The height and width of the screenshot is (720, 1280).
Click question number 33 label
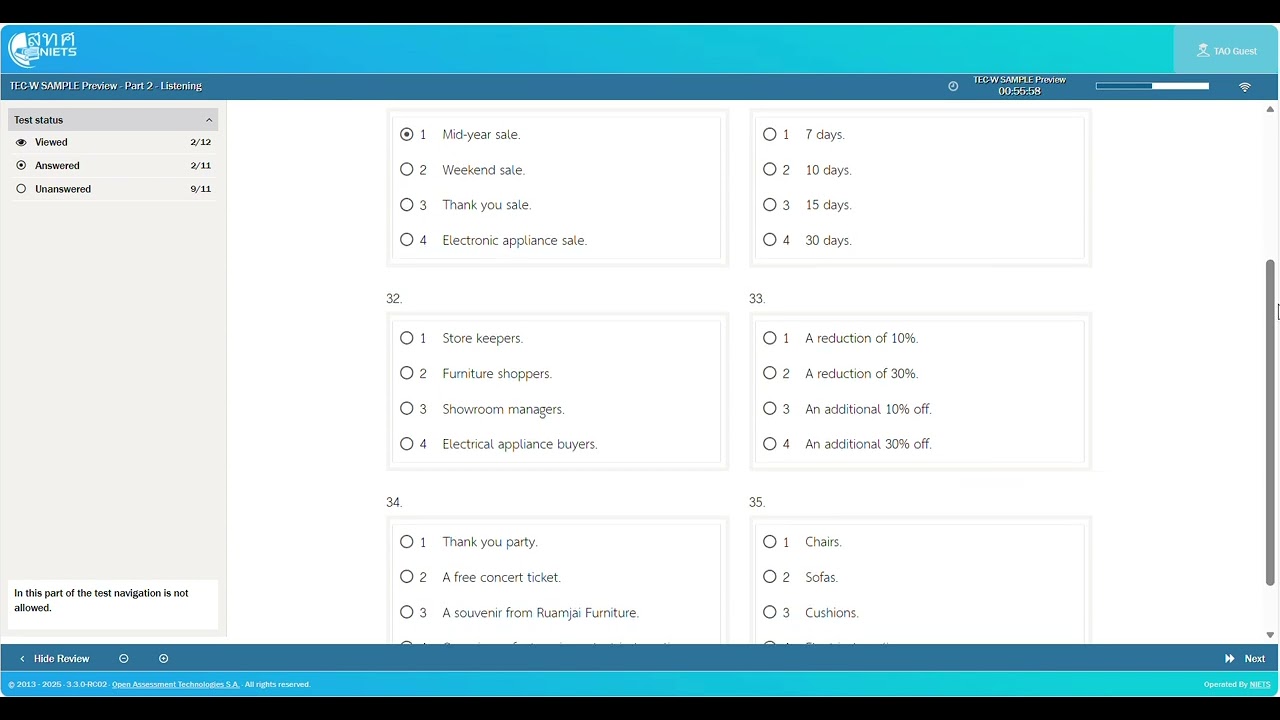point(757,299)
